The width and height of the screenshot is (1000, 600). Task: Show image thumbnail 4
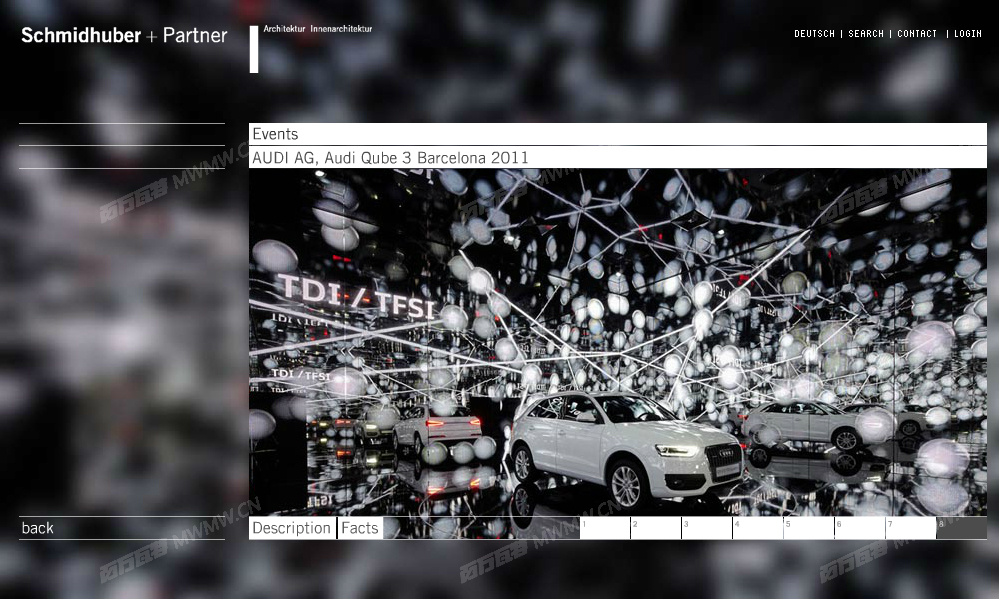point(758,528)
